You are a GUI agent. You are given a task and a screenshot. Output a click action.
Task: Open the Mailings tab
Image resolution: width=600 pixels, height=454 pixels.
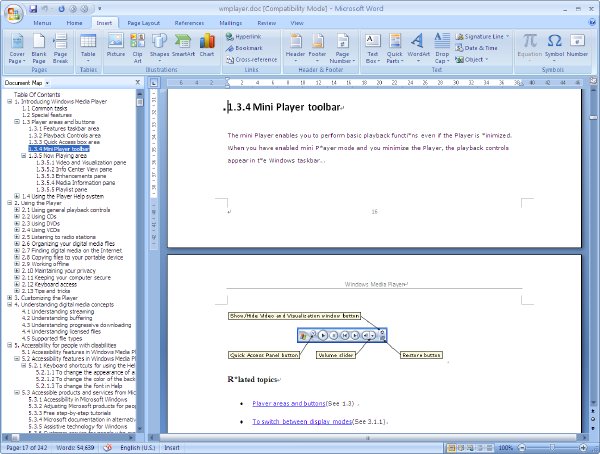[230, 23]
